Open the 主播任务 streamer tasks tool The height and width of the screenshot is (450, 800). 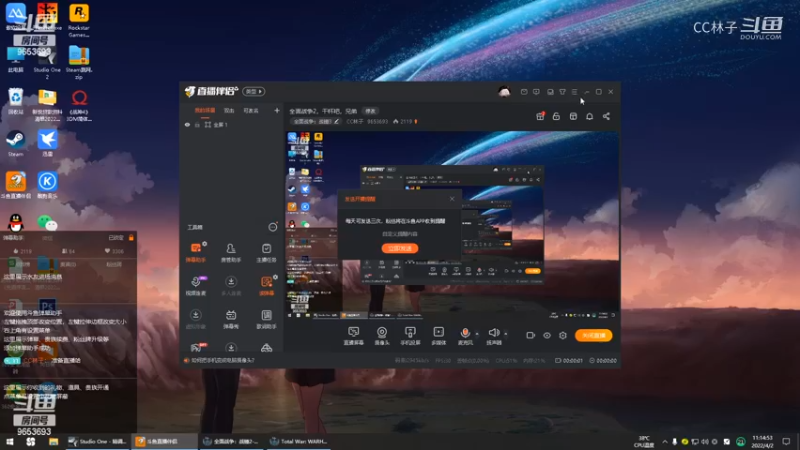coord(266,253)
